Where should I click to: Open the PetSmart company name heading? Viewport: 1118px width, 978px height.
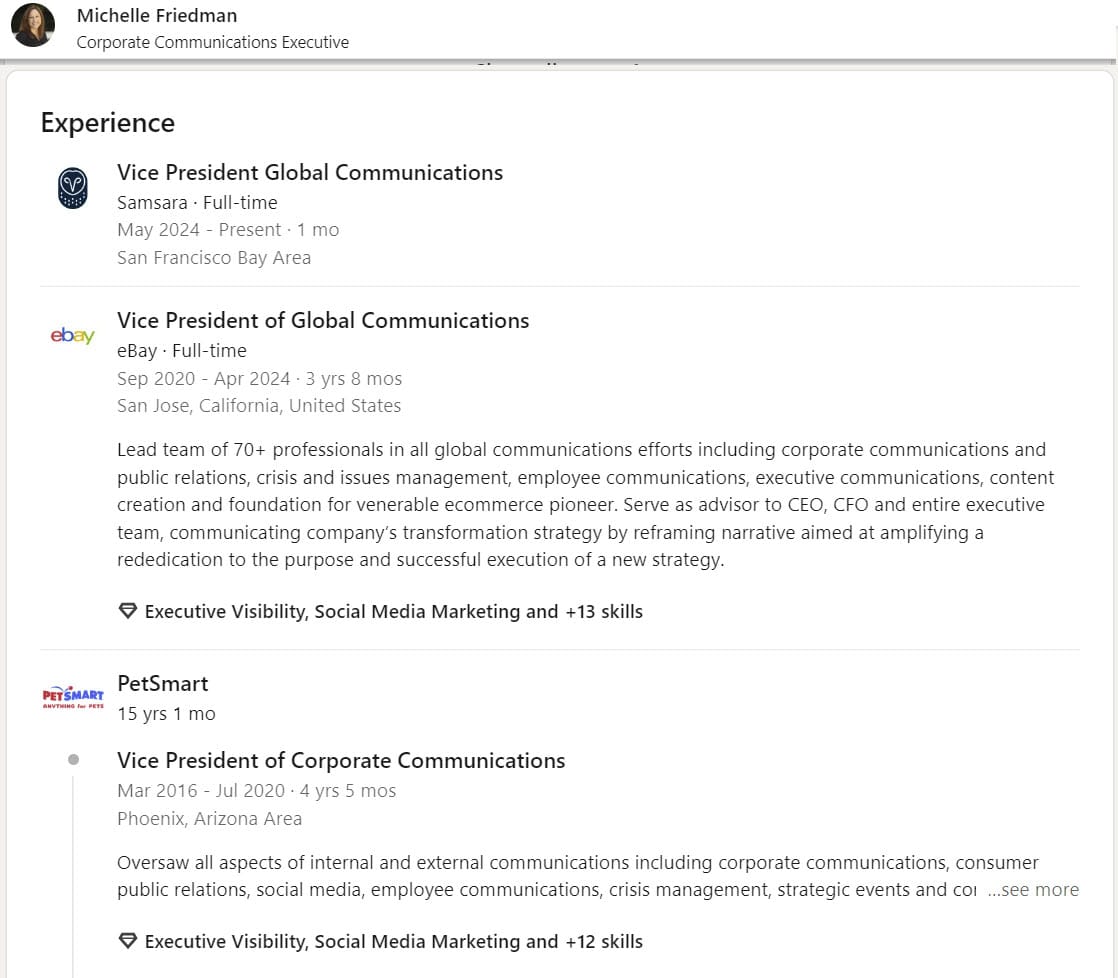[162, 683]
